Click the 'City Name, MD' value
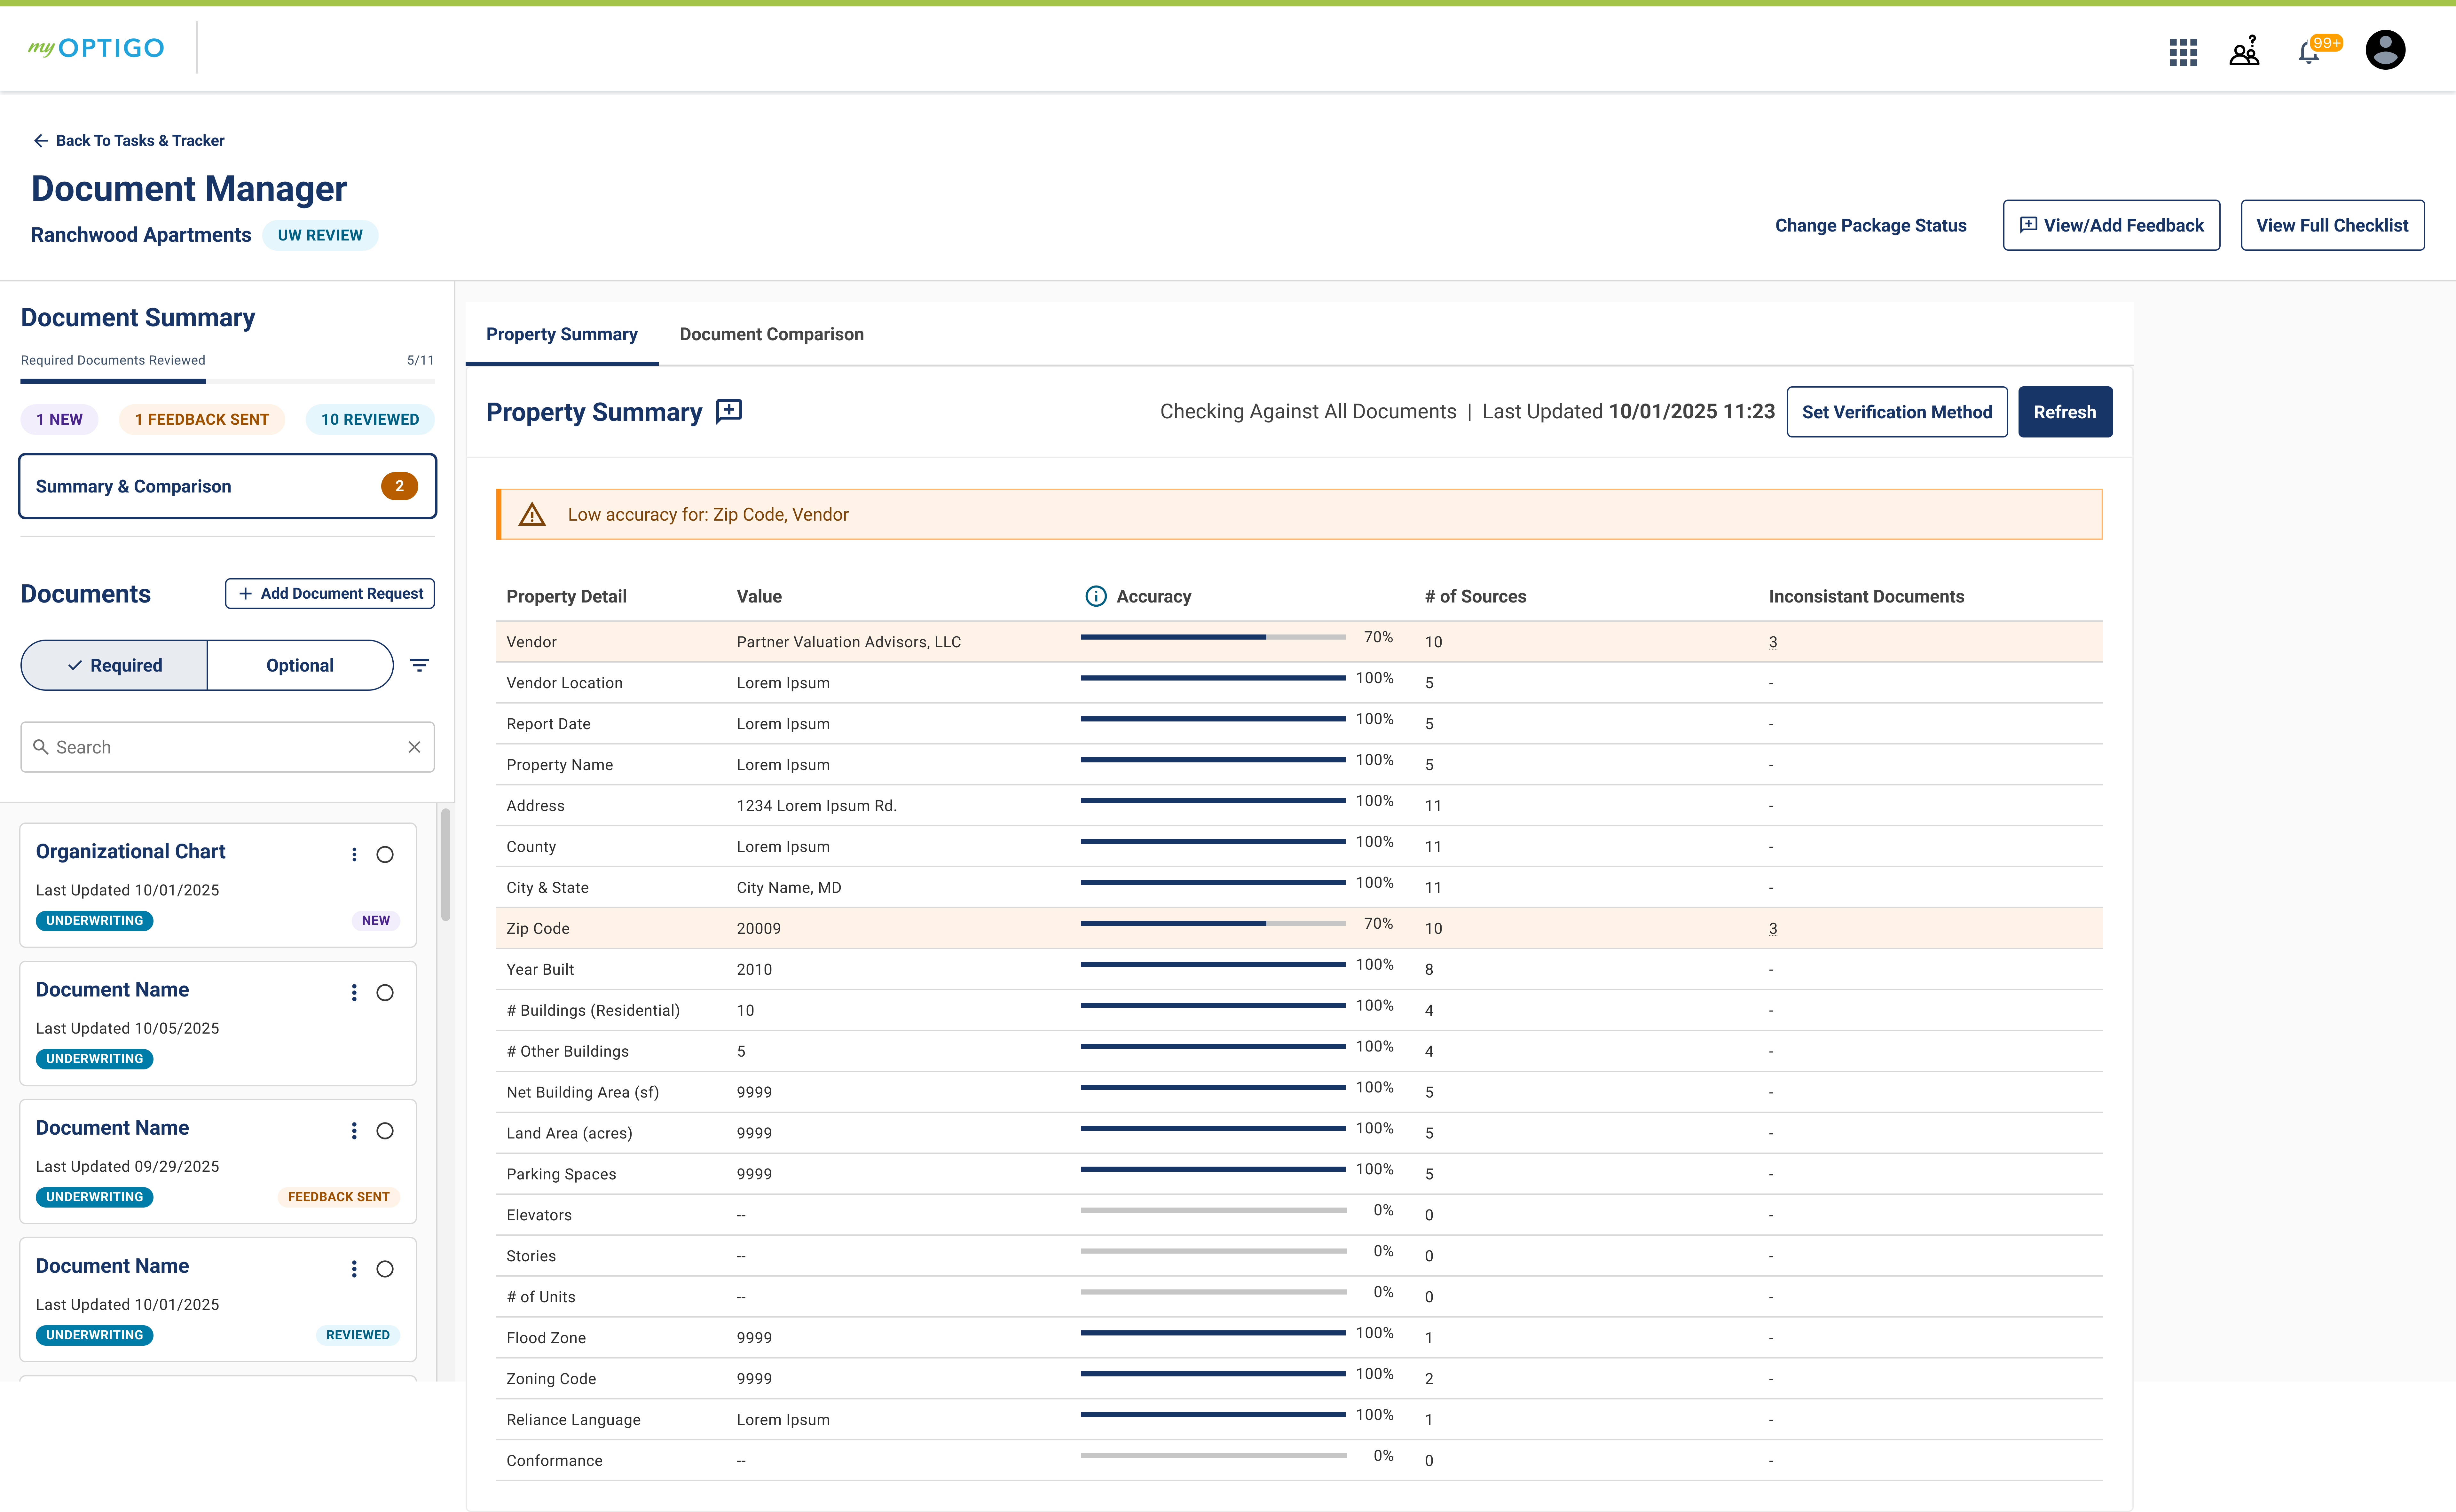 coord(789,888)
